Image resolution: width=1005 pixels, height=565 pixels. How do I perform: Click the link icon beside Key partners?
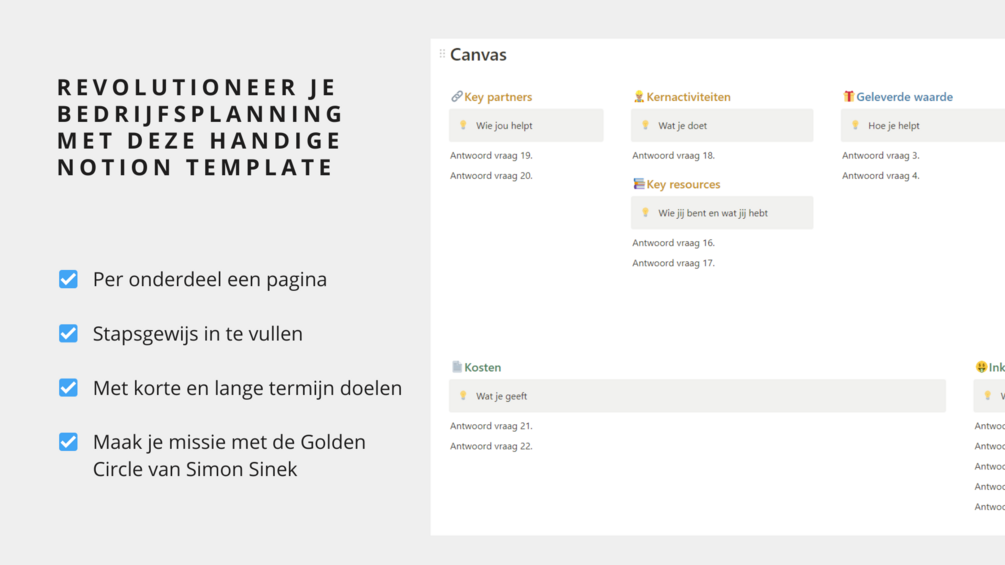pyautogui.click(x=456, y=97)
